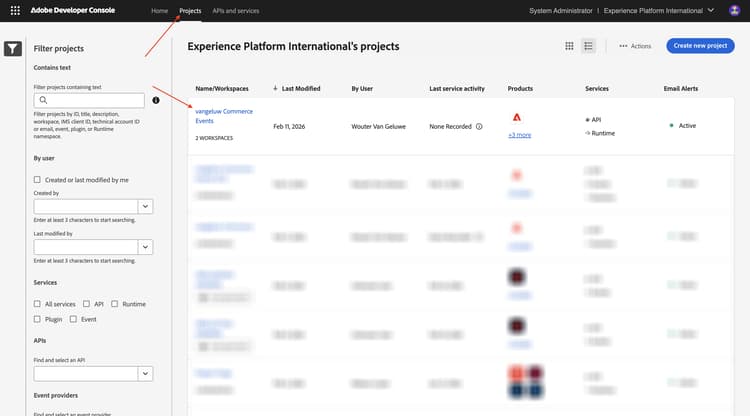This screenshot has width=750, height=416.
Task: Open the APIs and services tab
Action: click(236, 10)
